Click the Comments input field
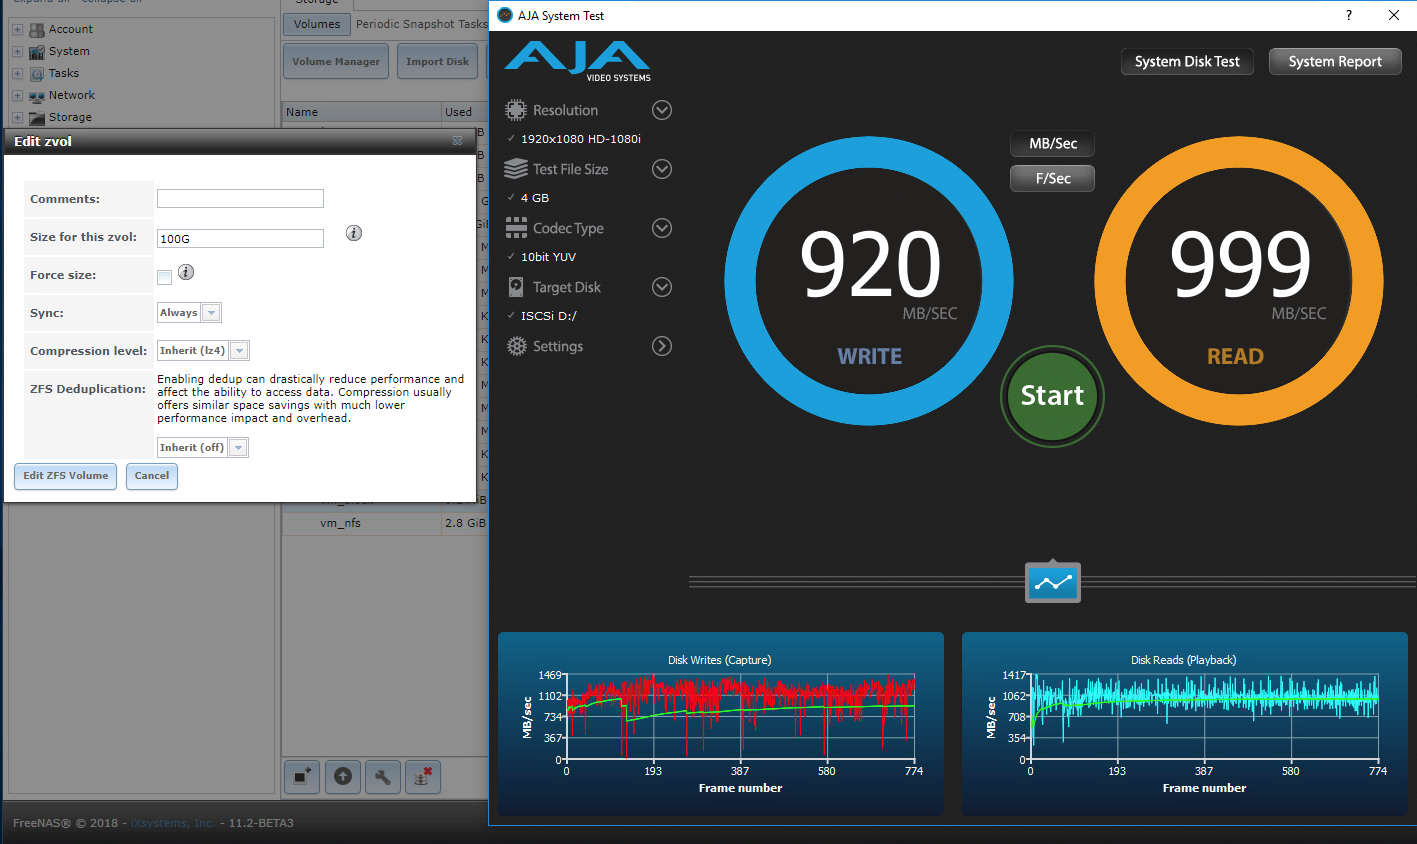The height and width of the screenshot is (844, 1417). (x=240, y=199)
